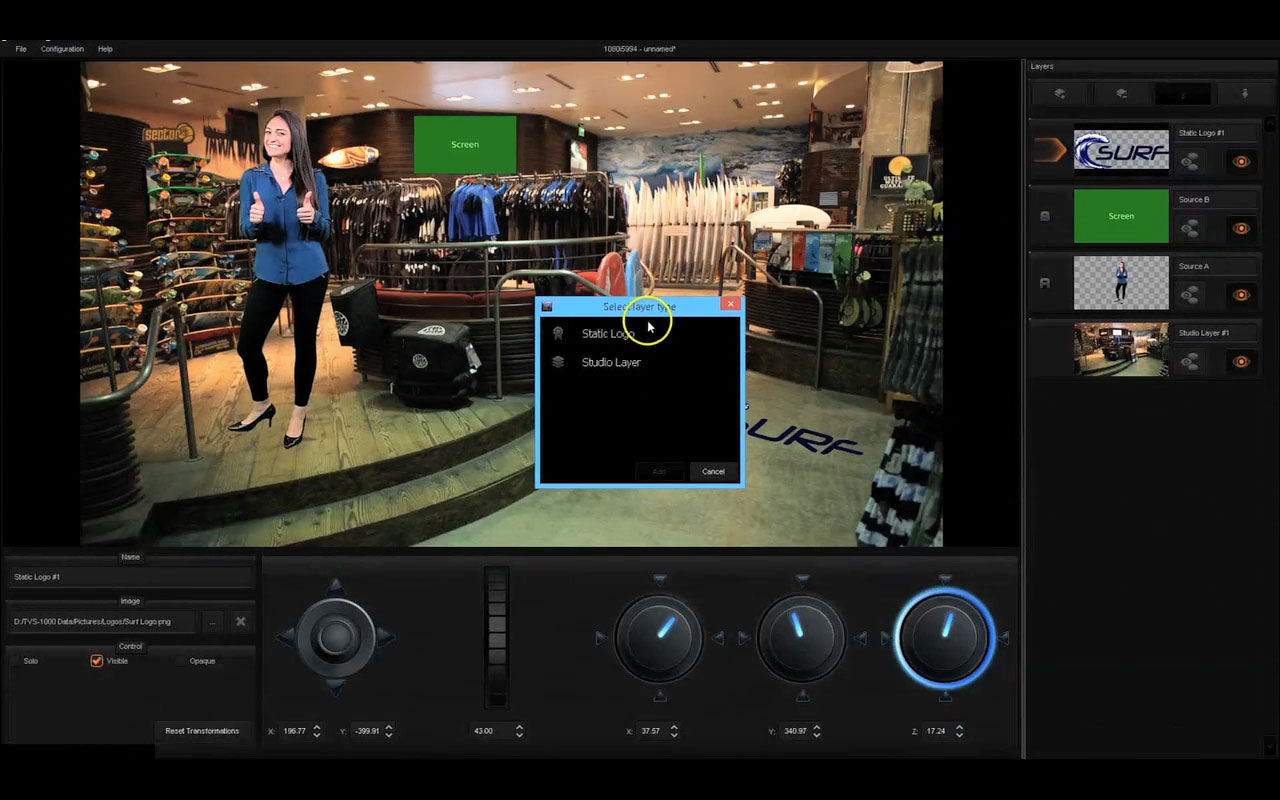Image resolution: width=1280 pixels, height=800 pixels.
Task: Click the remove layer icon in Layers toolbar
Action: pos(1121,93)
